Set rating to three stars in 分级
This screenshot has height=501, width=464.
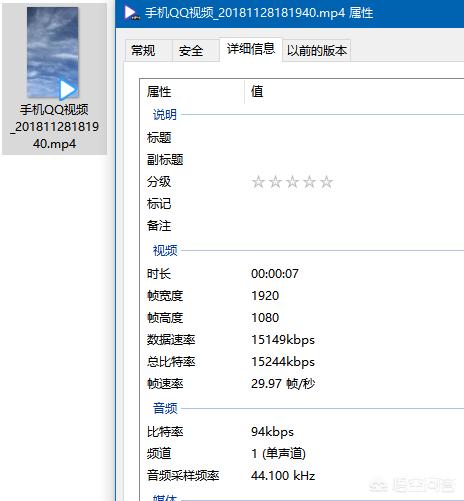pyautogui.click(x=292, y=182)
